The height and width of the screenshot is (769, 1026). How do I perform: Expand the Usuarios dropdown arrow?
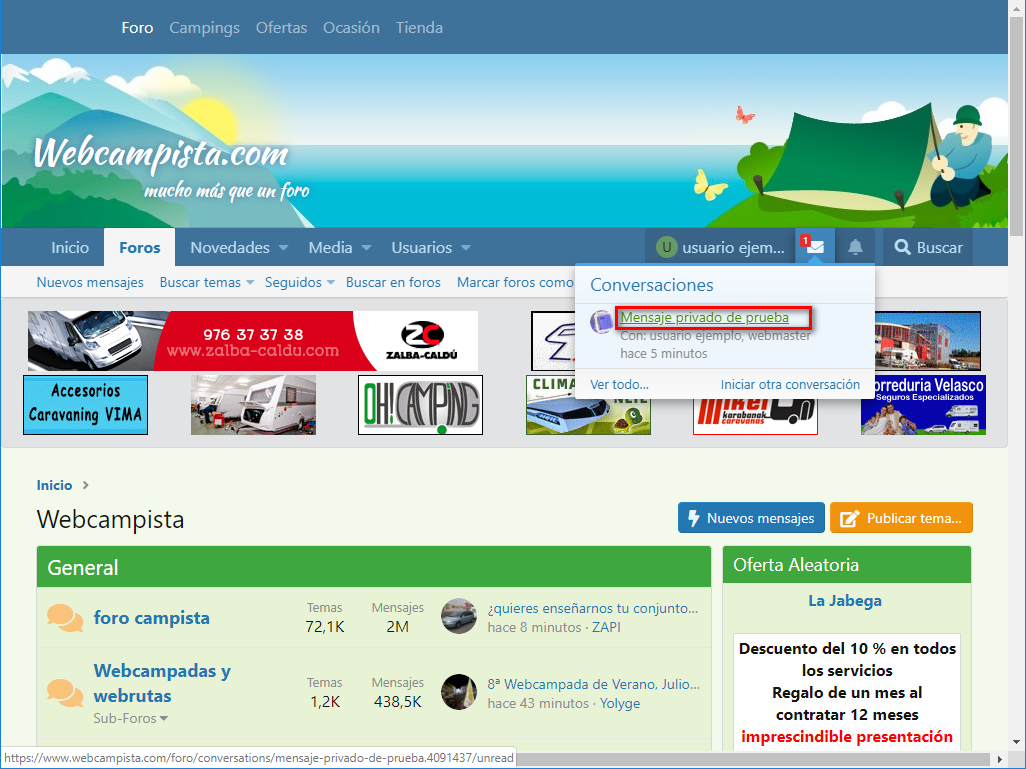pyautogui.click(x=466, y=247)
